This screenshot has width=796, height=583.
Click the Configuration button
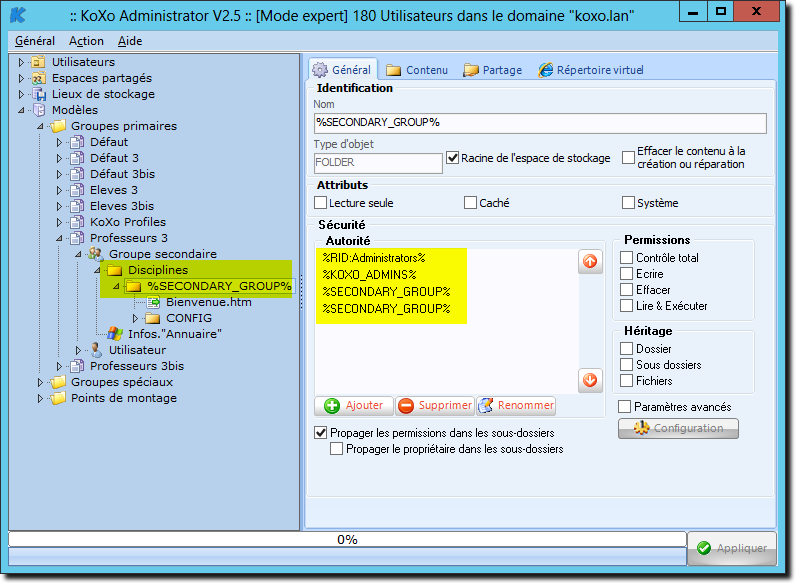pyautogui.click(x=678, y=429)
